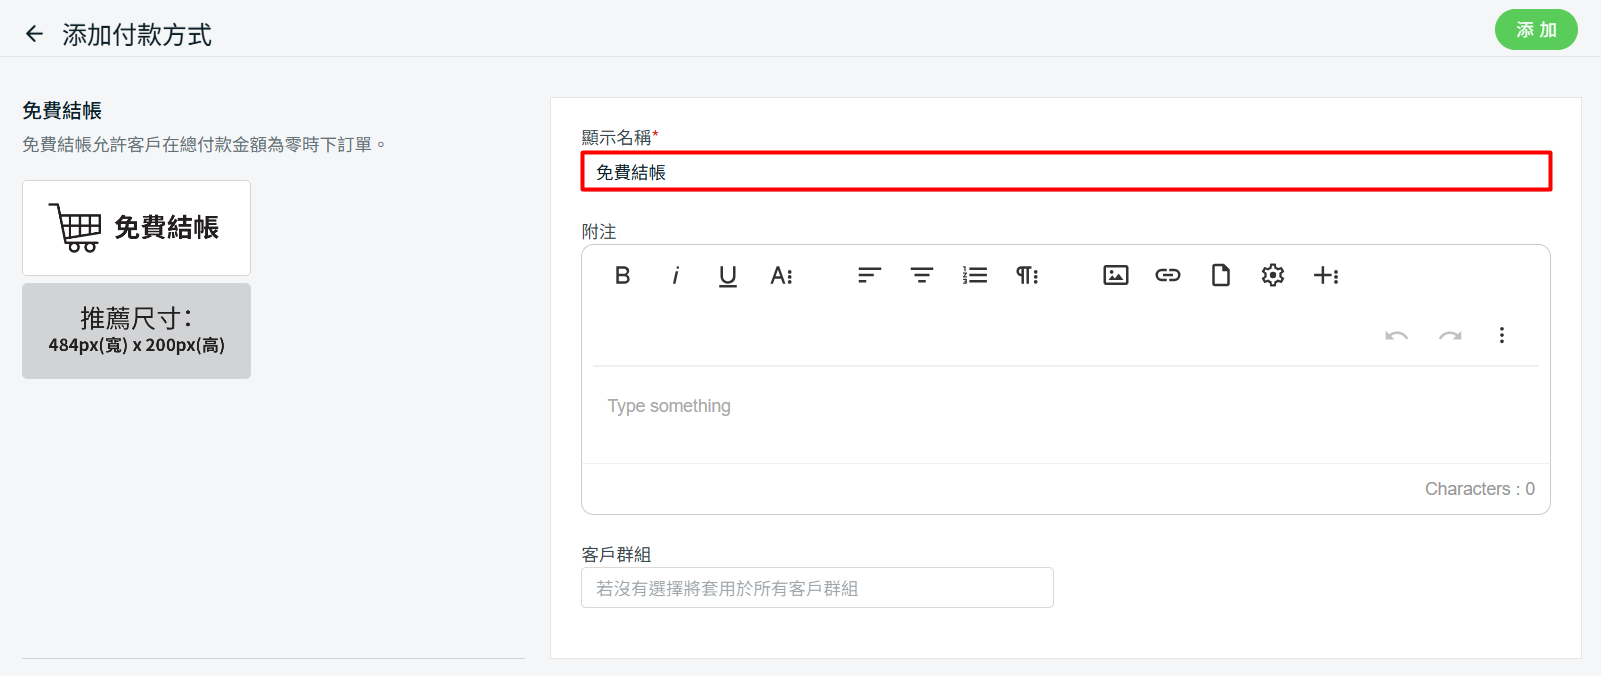Undo the last editor change

[x=1397, y=335]
